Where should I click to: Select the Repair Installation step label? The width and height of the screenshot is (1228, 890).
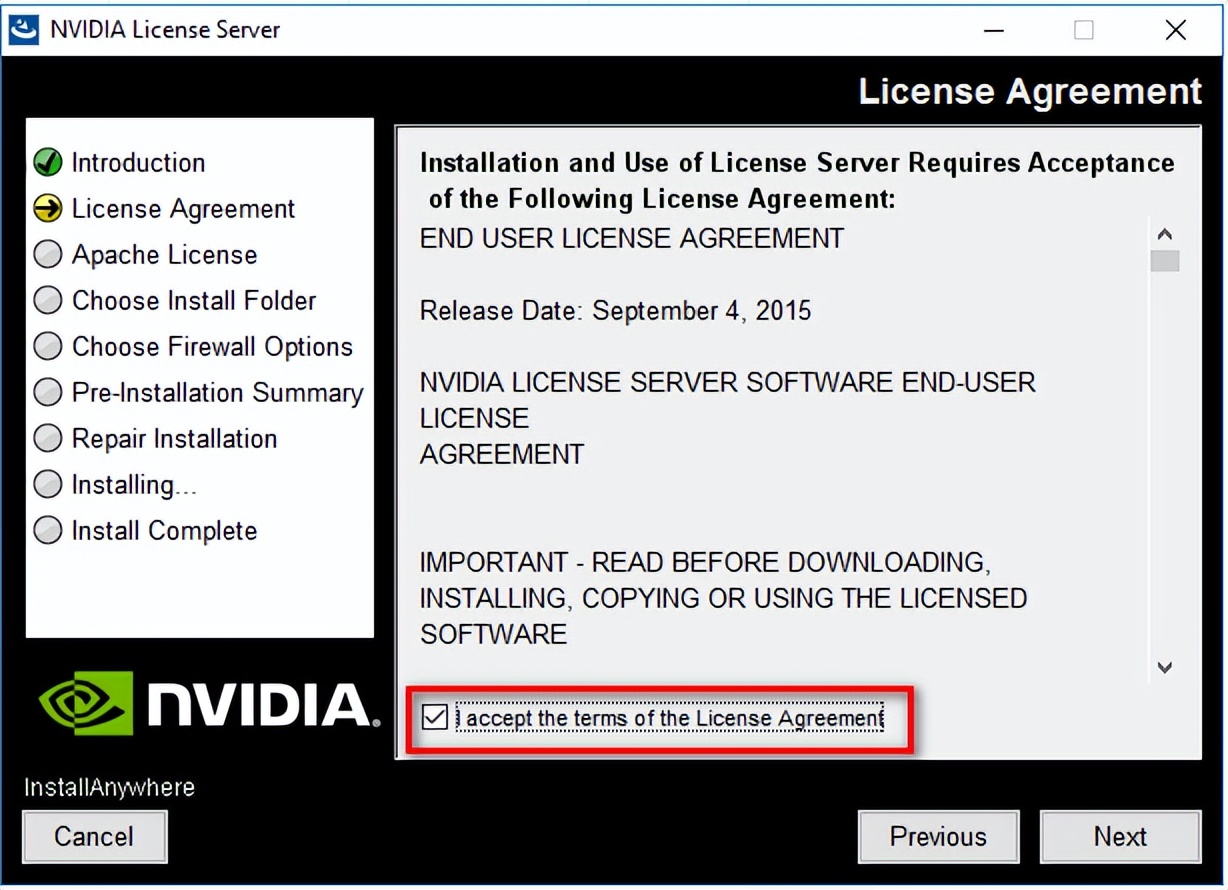(174, 438)
